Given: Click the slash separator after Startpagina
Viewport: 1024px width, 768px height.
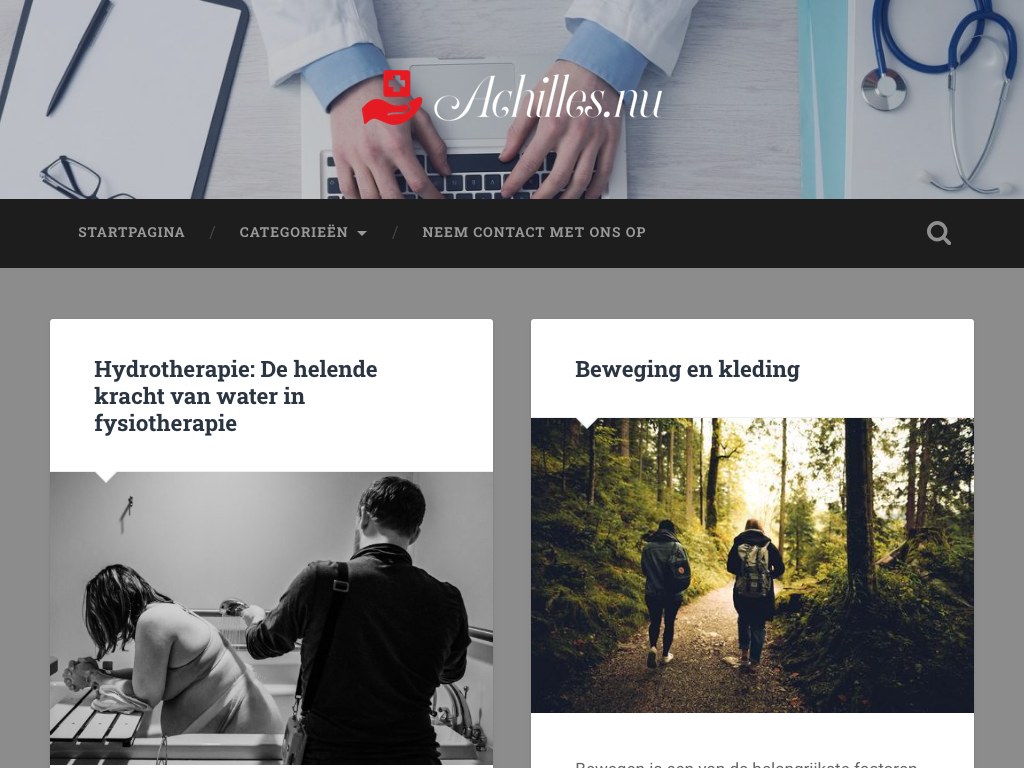Looking at the screenshot, I should (212, 232).
